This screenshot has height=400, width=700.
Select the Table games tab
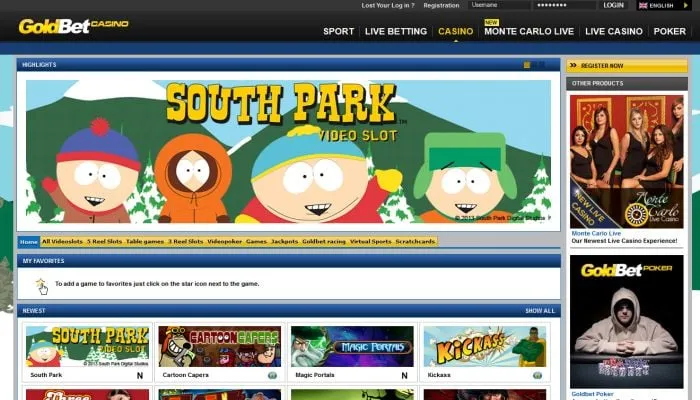pos(145,242)
